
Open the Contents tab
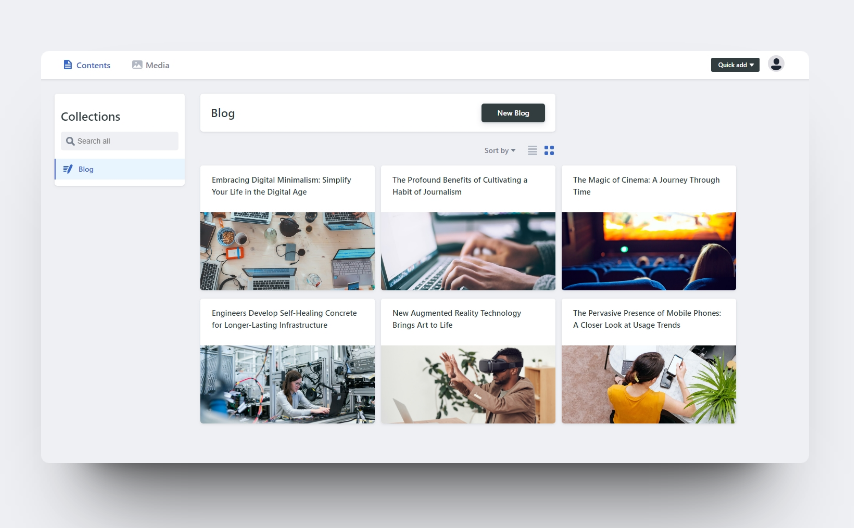click(87, 65)
